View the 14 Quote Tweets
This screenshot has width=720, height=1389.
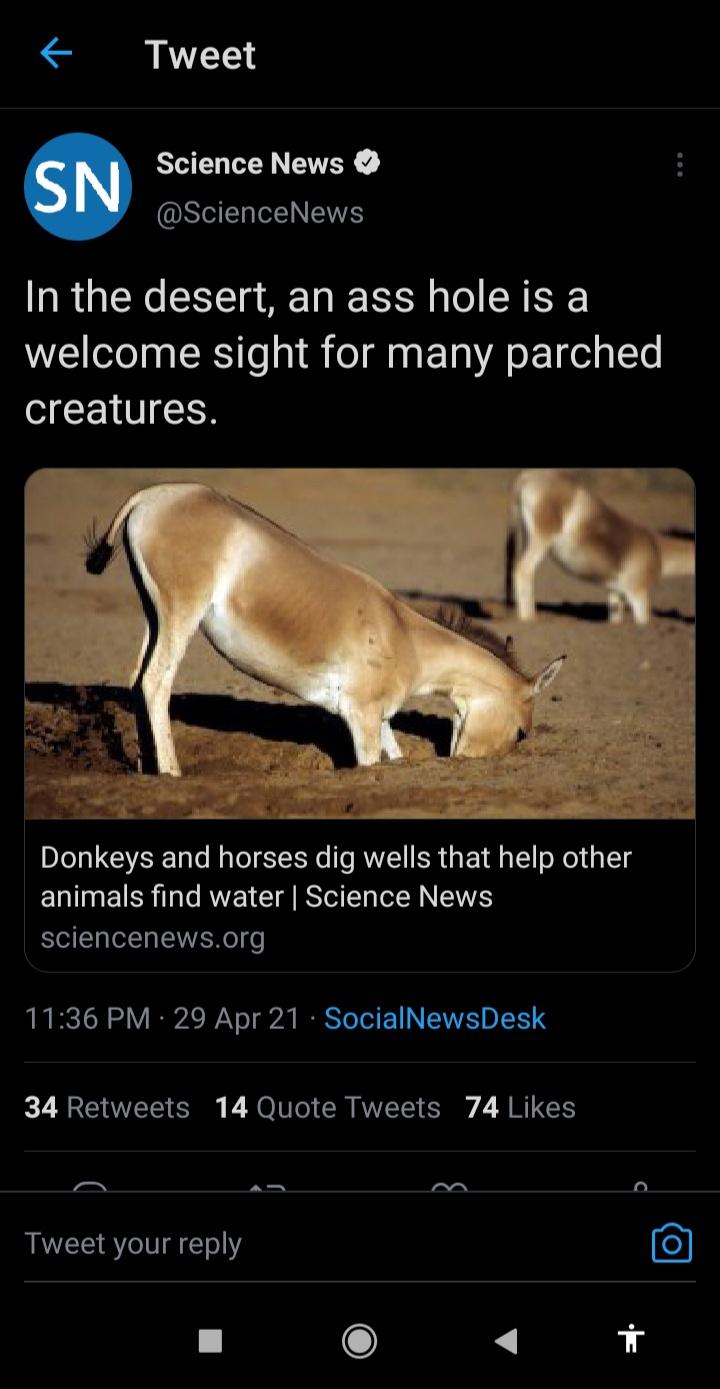tap(327, 1107)
